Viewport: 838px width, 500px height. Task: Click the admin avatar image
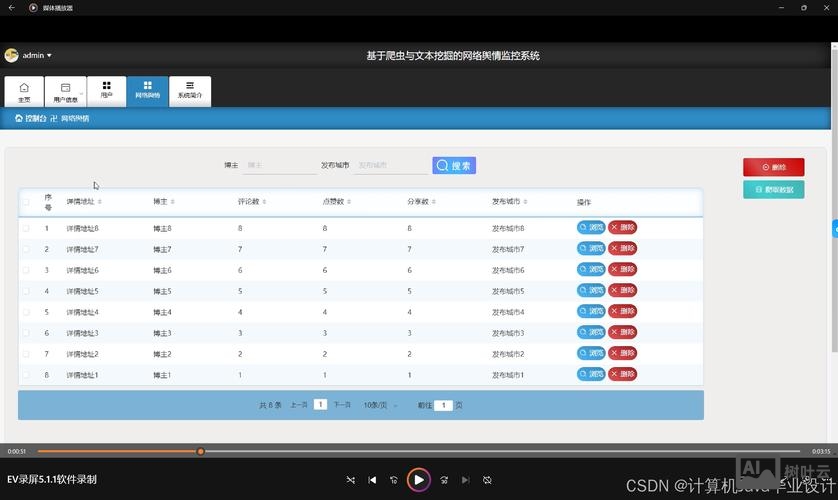(11, 55)
